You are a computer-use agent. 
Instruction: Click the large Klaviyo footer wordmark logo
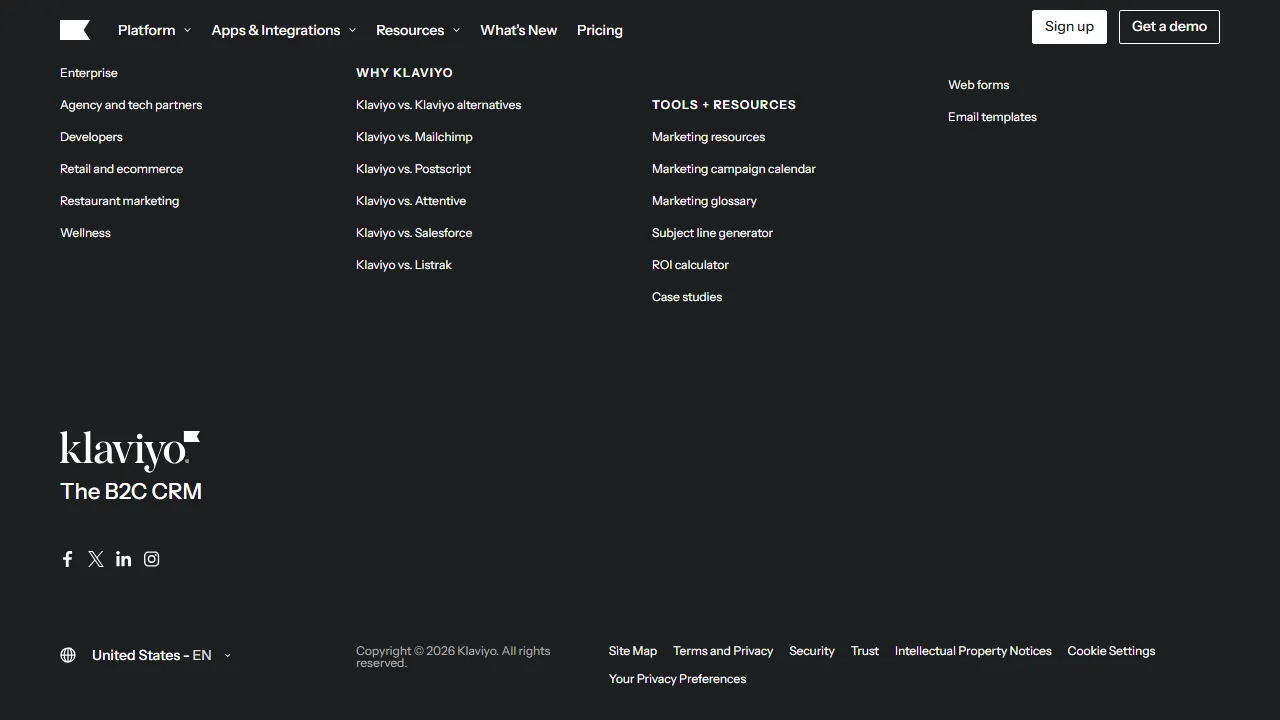[x=130, y=451]
